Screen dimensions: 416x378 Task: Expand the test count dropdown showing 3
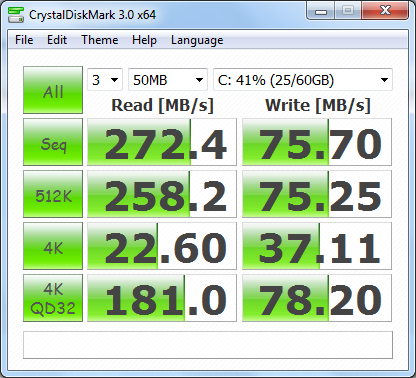click(x=105, y=80)
